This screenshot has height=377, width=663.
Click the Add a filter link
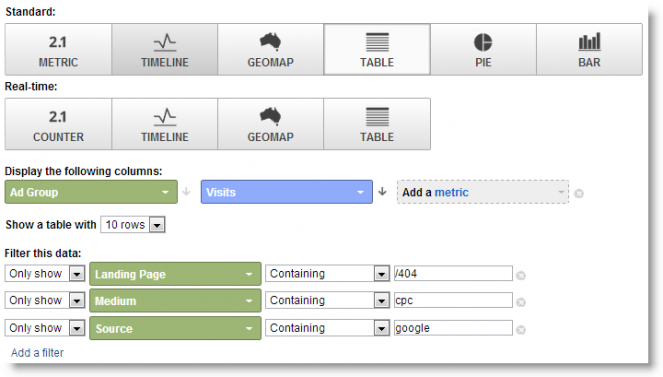pos(37,353)
